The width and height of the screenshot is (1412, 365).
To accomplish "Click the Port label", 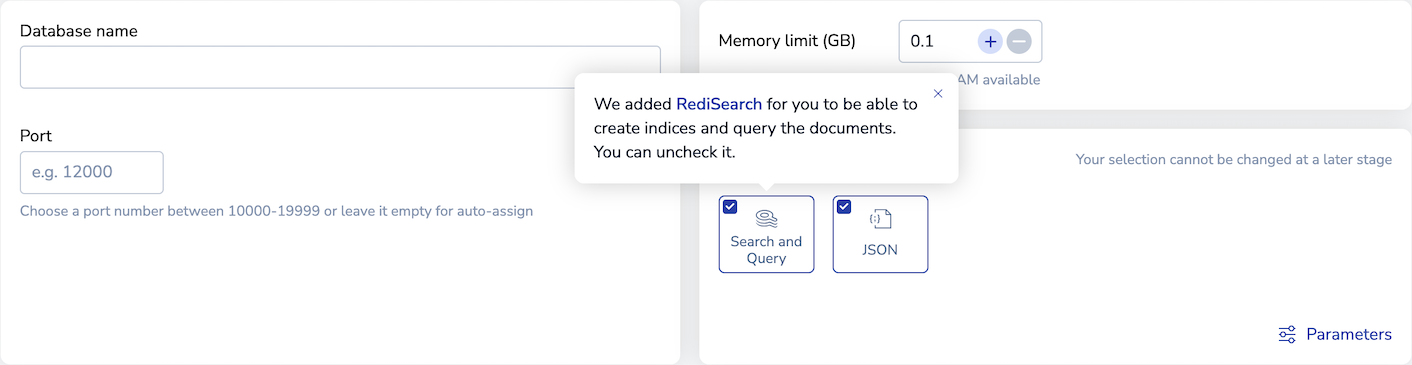I will (36, 136).
